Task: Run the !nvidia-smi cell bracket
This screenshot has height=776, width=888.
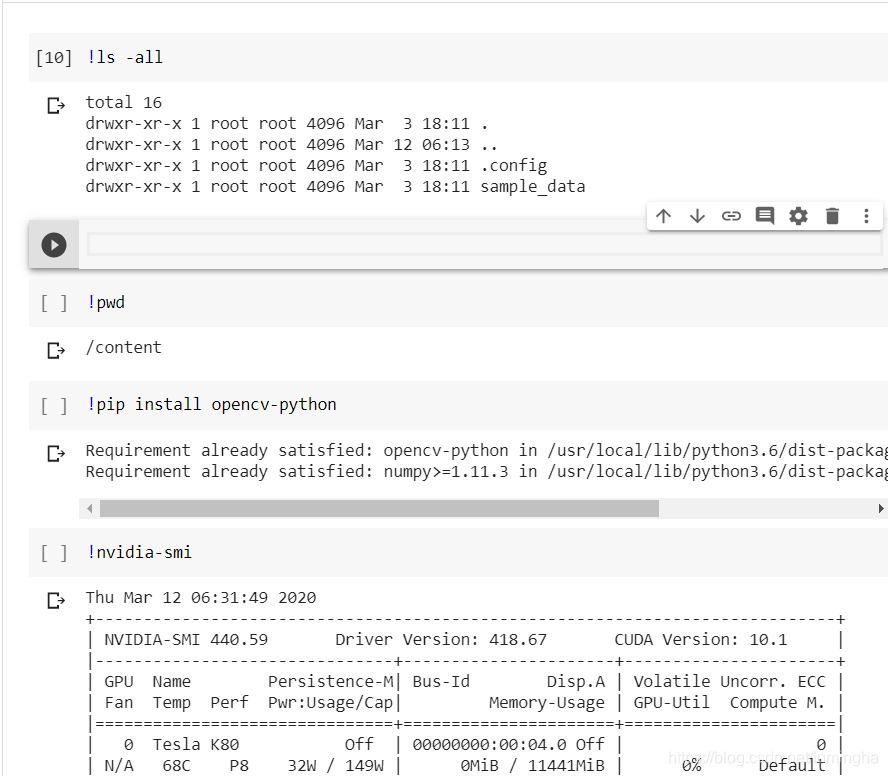Action: [x=54, y=553]
